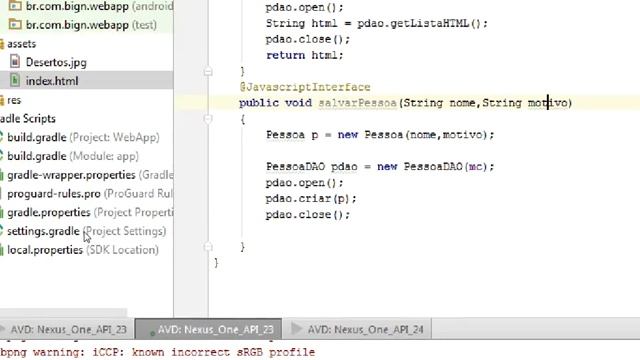640x360 pixels.
Task: Select the assets folder
Action: 22,44
